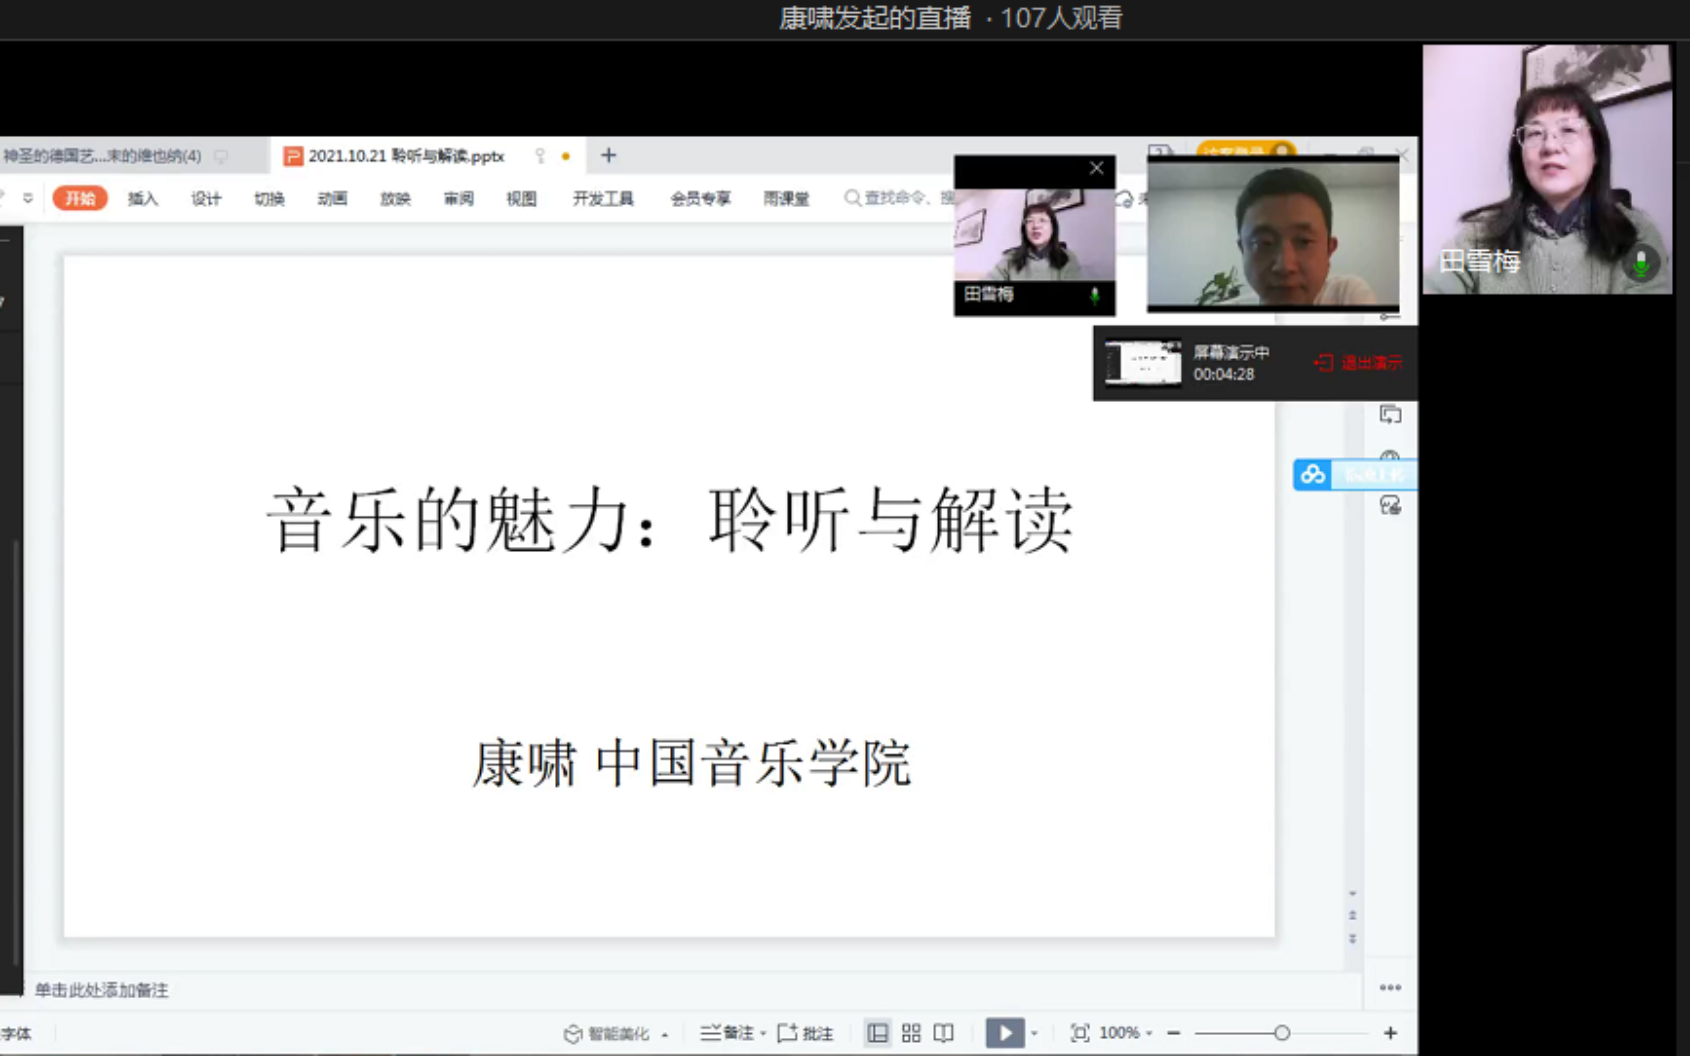Expand the 智能美化 arrow
Image resolution: width=1690 pixels, height=1057 pixels.
665,1034
